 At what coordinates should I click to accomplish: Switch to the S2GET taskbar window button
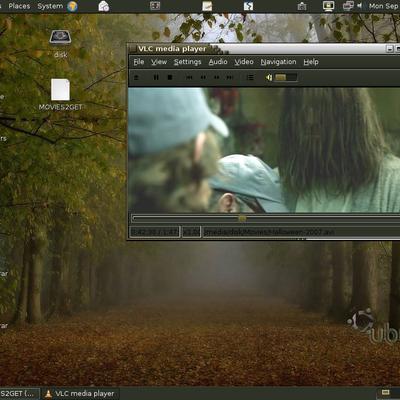coord(19,394)
